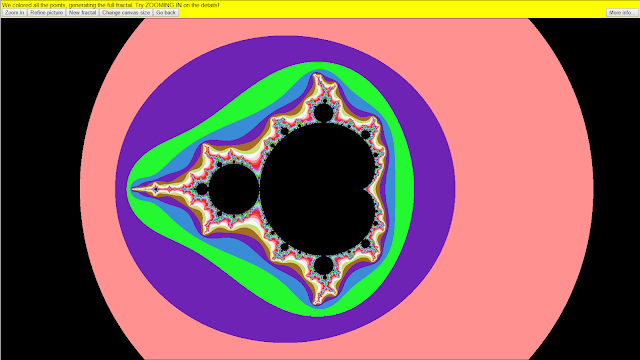Click the Zoom in button
This screenshot has width=640, height=360.
click(x=14, y=13)
